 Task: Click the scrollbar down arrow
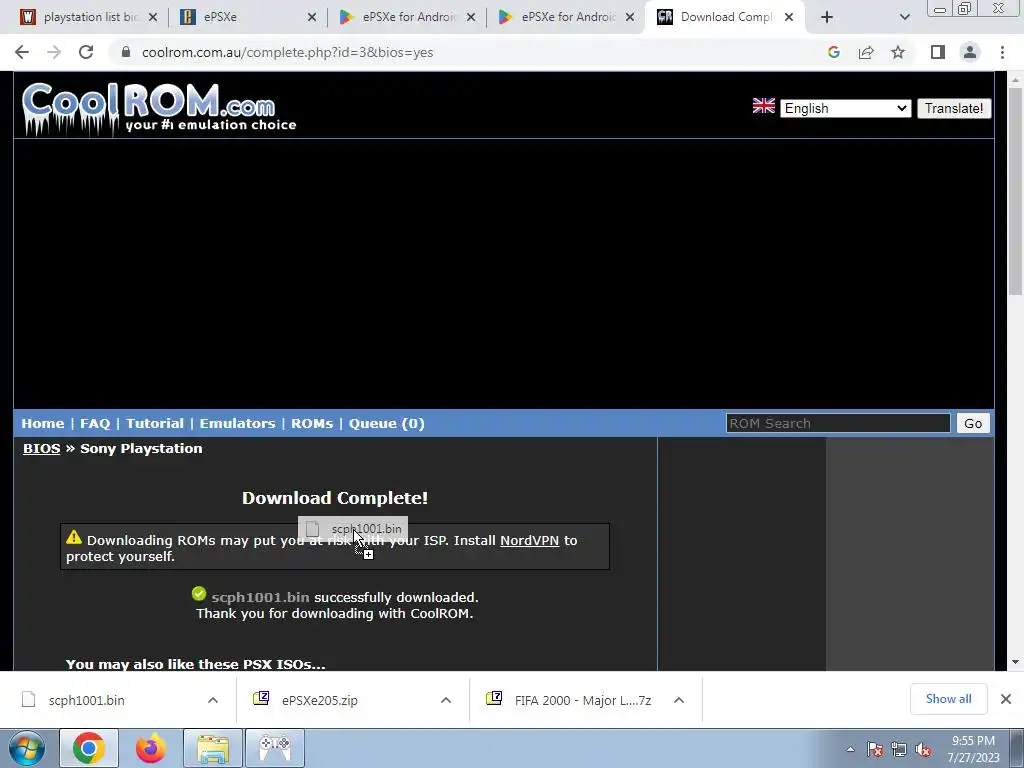tap(1016, 662)
